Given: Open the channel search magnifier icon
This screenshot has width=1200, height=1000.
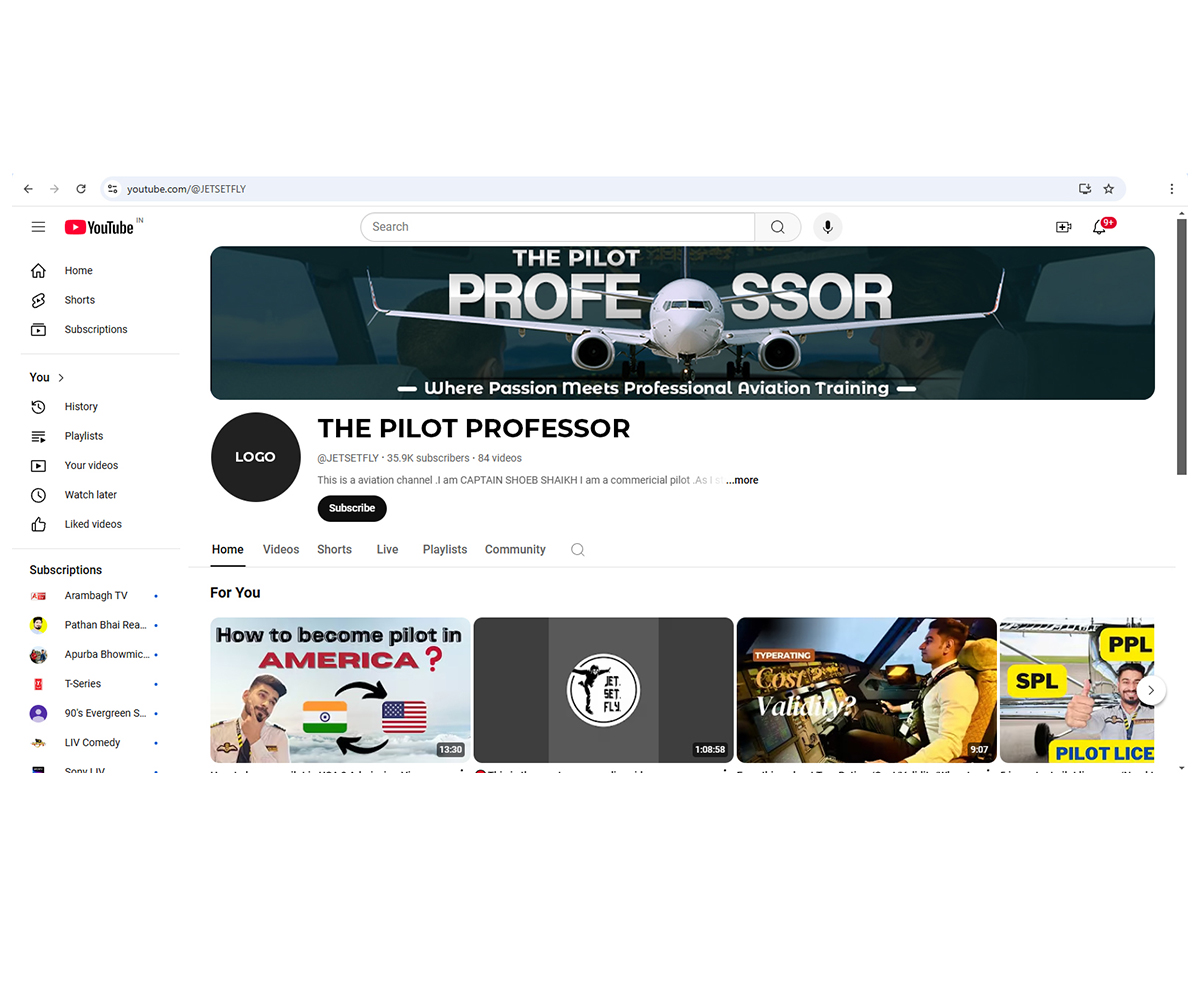Looking at the screenshot, I should click(577, 549).
